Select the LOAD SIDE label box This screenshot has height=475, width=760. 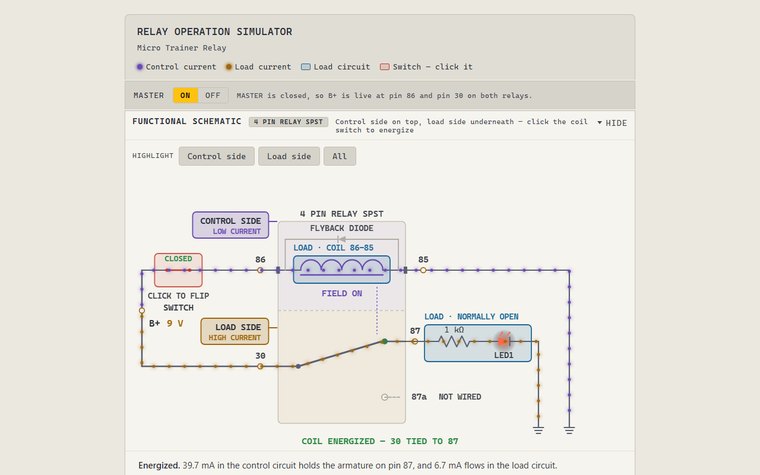click(x=235, y=332)
